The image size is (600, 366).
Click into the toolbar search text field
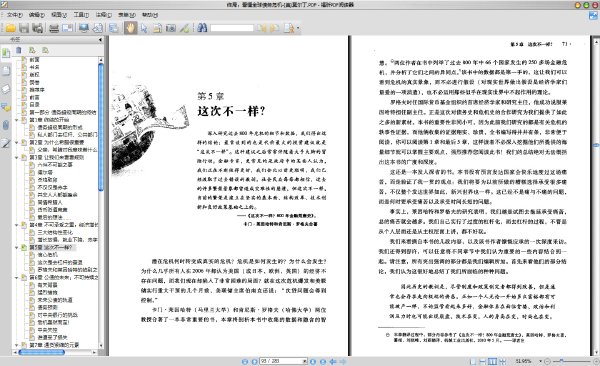tap(232, 28)
